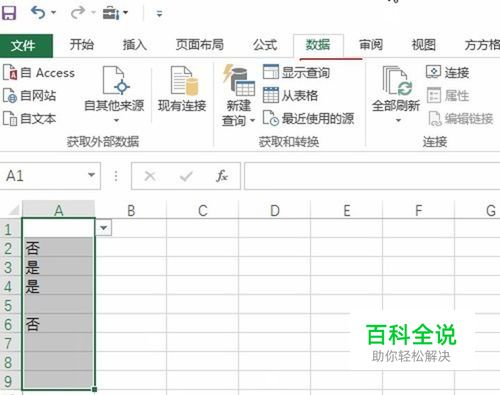Select row 1 header
Viewport: 500px width, 395px height.
point(11,229)
